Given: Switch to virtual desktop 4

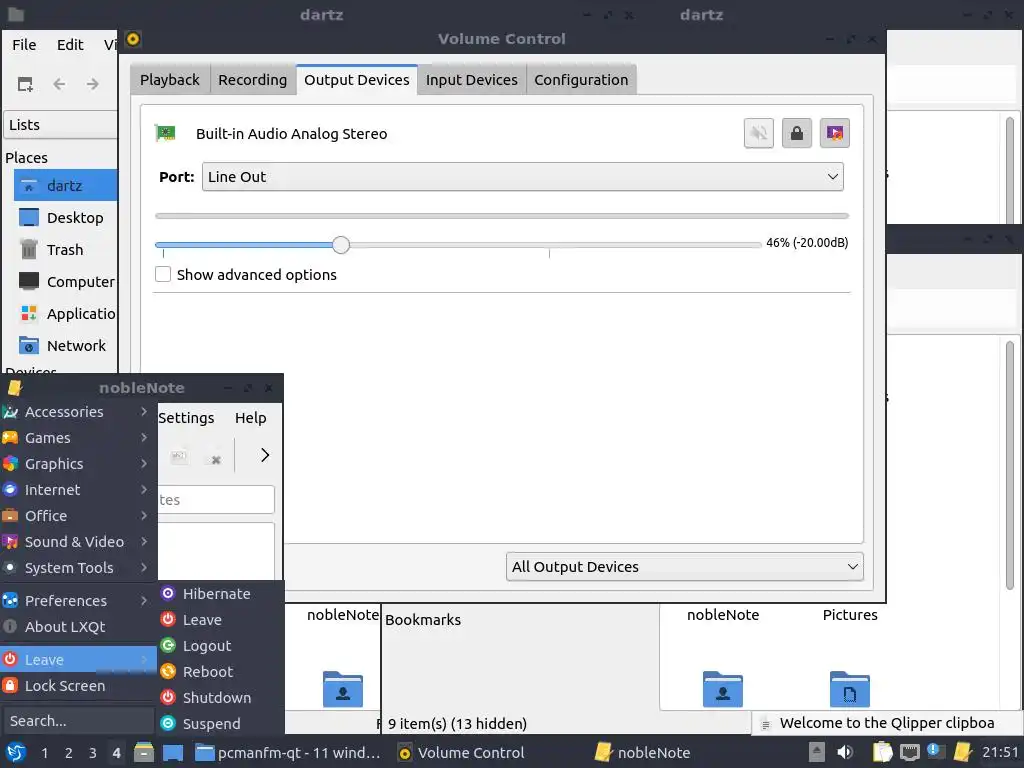Looking at the screenshot, I should point(116,753).
